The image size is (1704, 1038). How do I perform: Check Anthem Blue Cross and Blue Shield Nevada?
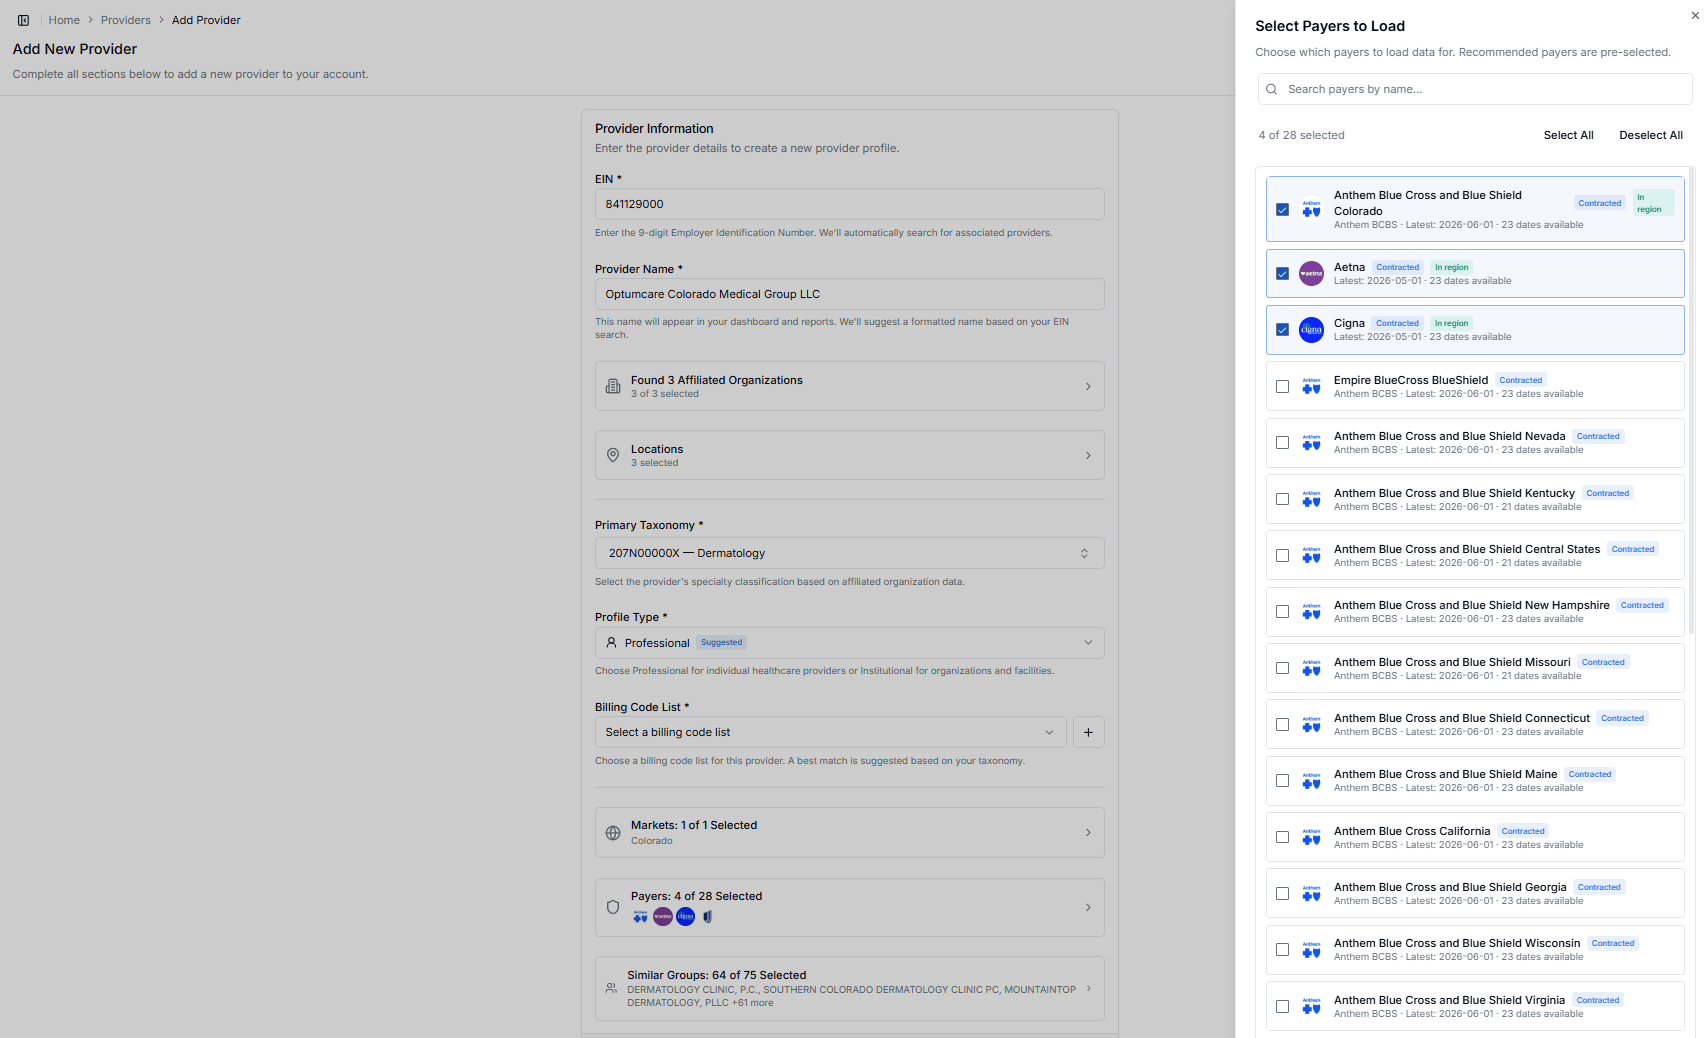1282,442
